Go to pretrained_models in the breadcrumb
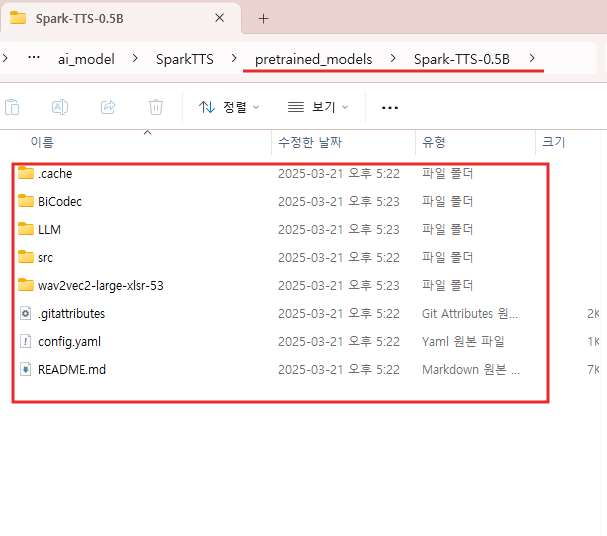The image size is (607, 536). [314, 59]
